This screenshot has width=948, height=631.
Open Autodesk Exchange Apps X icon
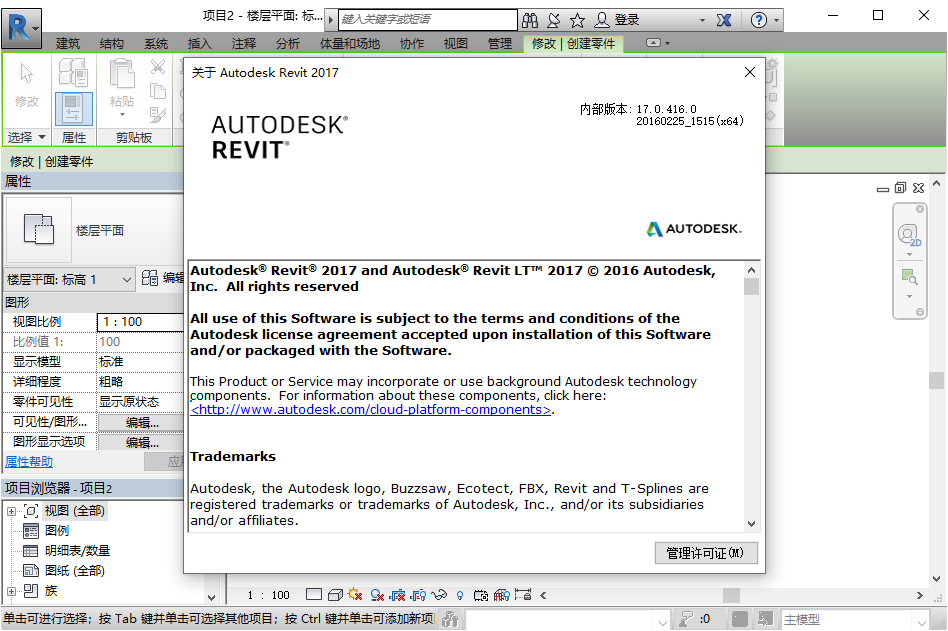click(724, 21)
